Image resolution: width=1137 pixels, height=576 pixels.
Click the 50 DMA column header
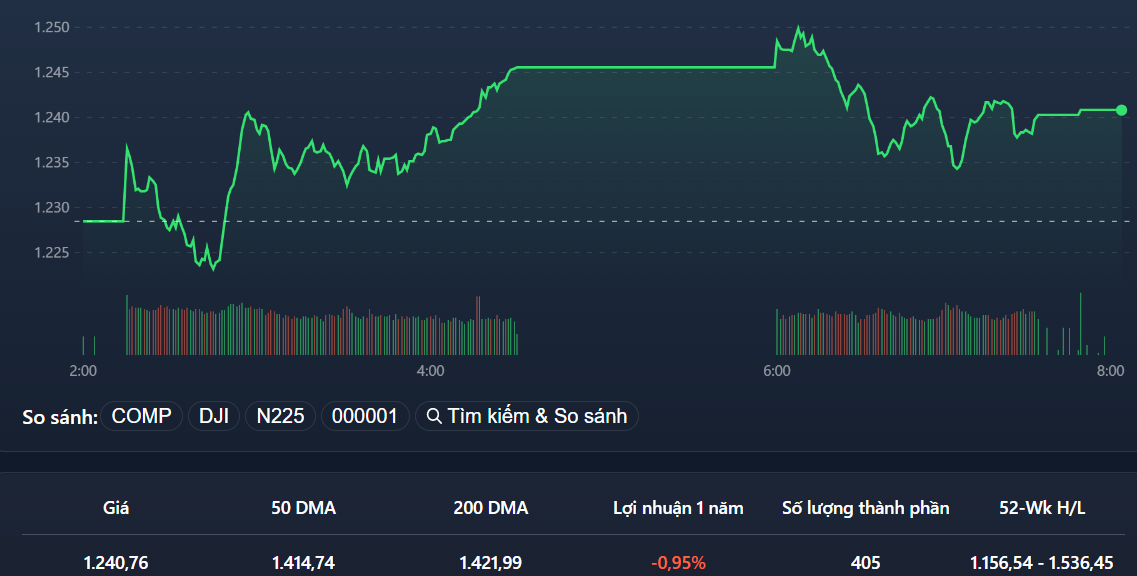pos(302,507)
